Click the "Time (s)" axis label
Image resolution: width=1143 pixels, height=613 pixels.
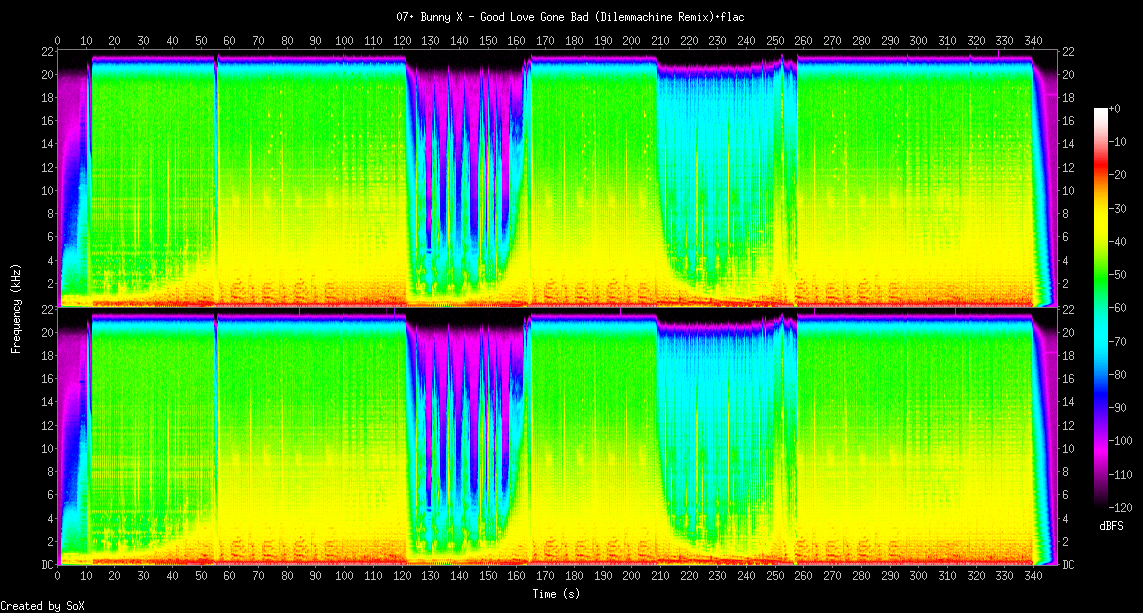pos(555,594)
